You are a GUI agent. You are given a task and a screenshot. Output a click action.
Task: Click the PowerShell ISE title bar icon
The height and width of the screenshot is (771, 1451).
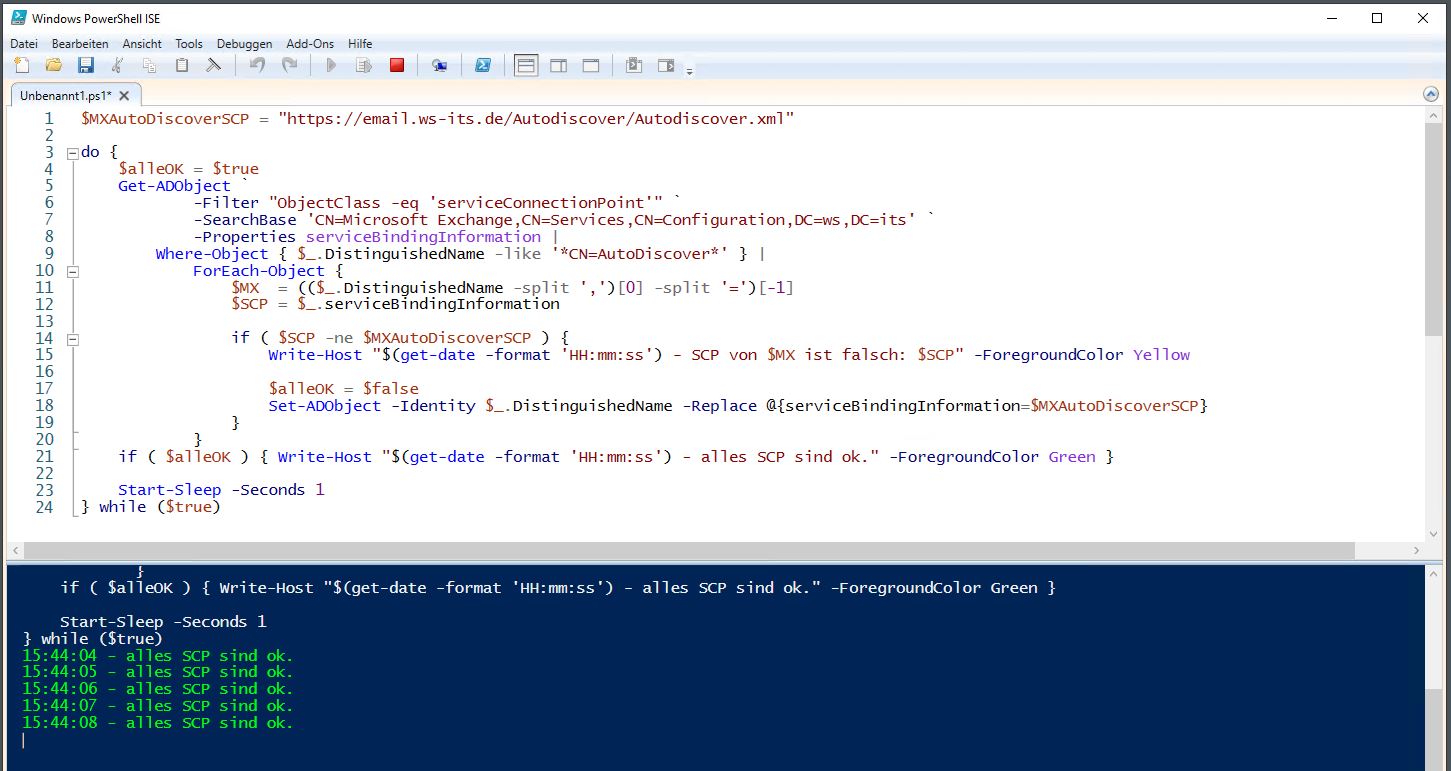(x=17, y=18)
